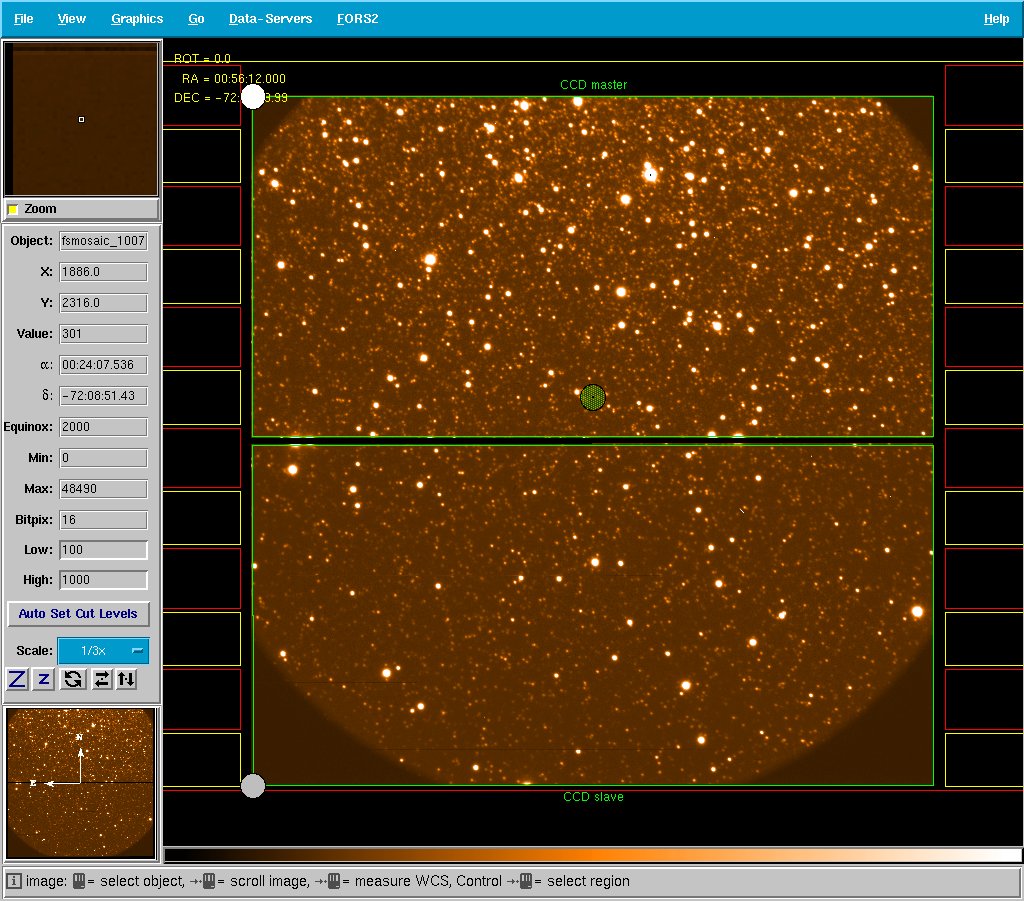Click the High cut level input field
Viewport: 1024px width, 901px height.
tap(103, 580)
